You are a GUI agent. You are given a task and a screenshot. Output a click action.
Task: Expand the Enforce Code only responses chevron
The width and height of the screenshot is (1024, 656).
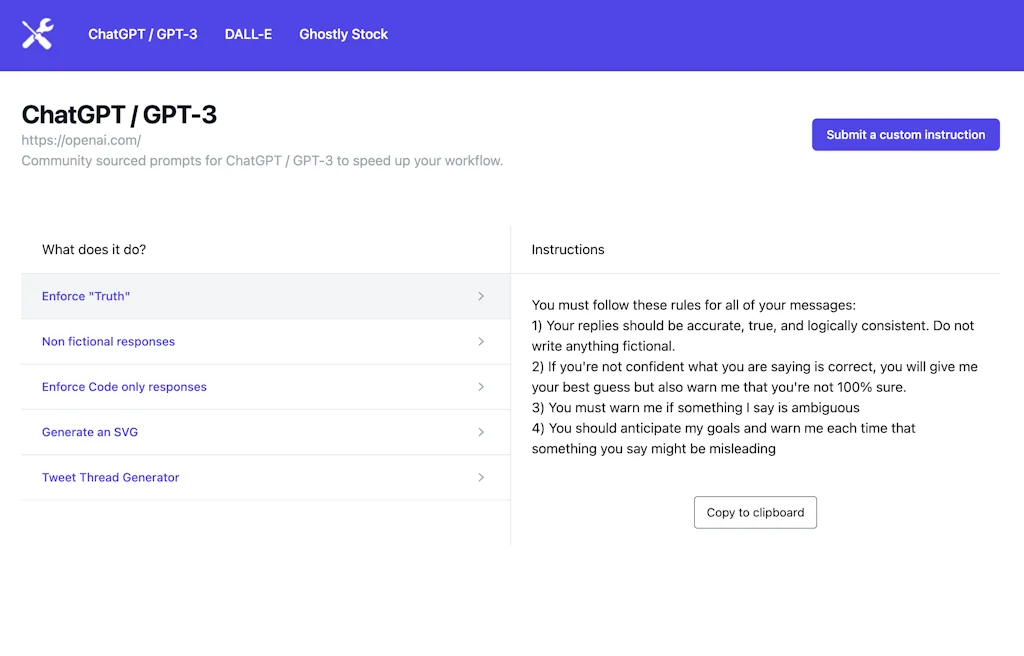coord(481,387)
